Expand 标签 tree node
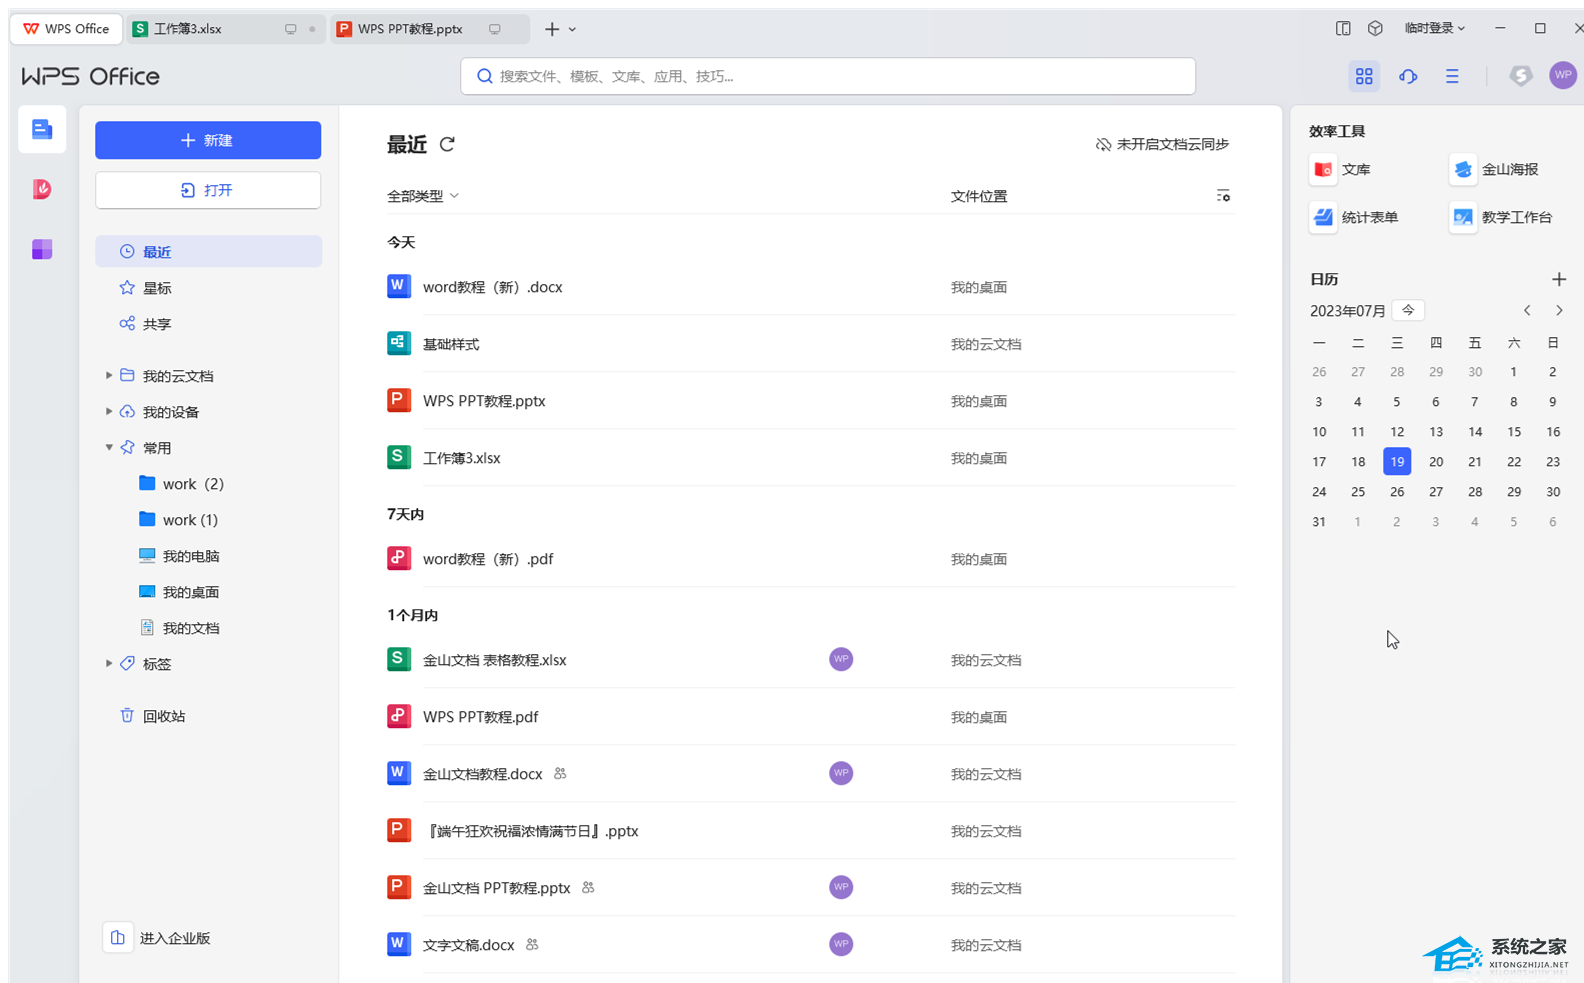Viewport: 1584px width, 983px height. coord(109,664)
